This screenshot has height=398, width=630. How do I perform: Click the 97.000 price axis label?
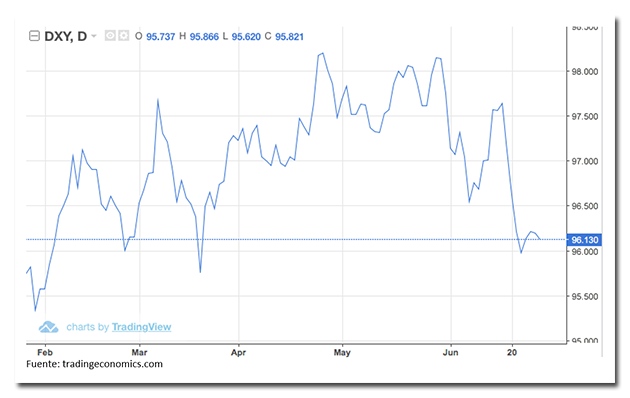(x=585, y=161)
